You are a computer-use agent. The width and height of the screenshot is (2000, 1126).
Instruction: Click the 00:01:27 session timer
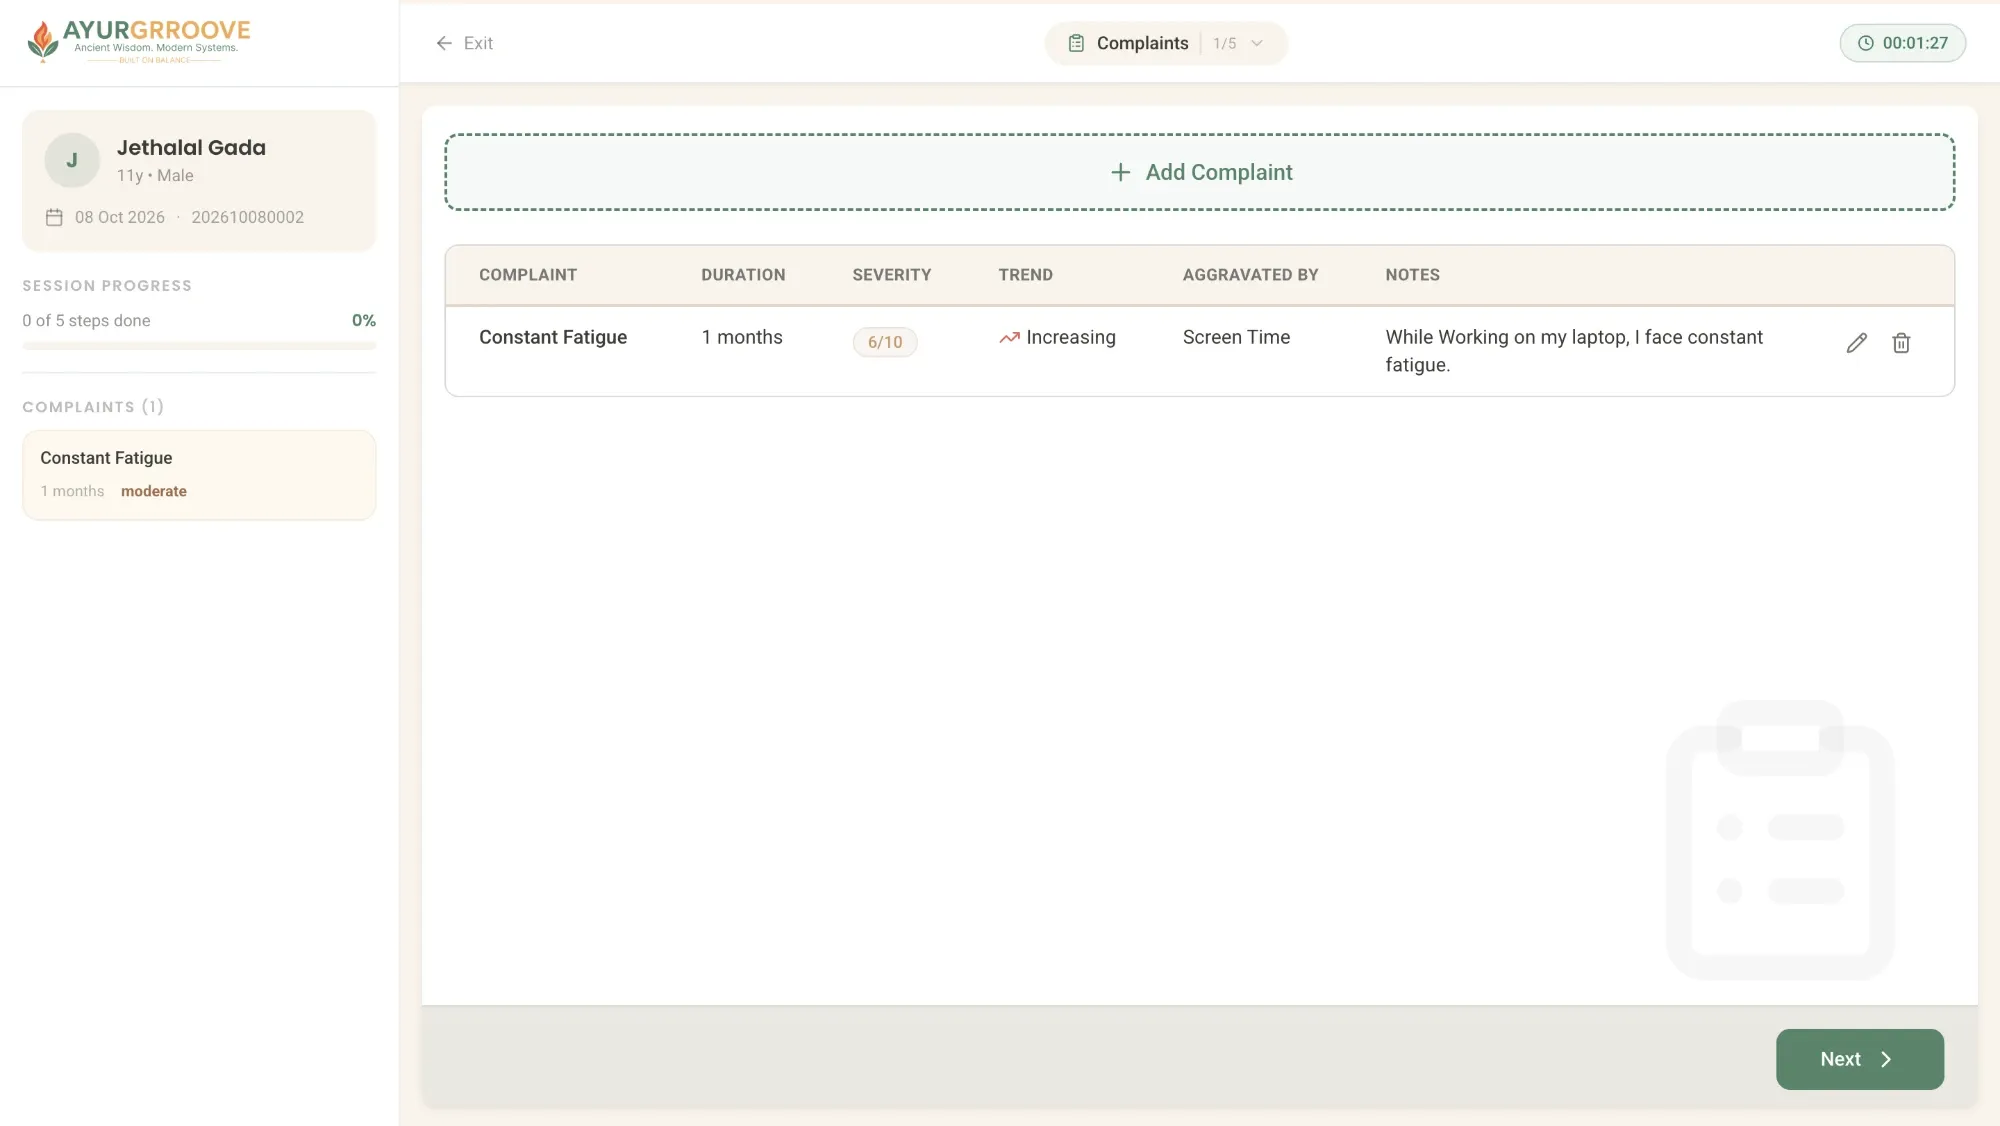point(1902,43)
